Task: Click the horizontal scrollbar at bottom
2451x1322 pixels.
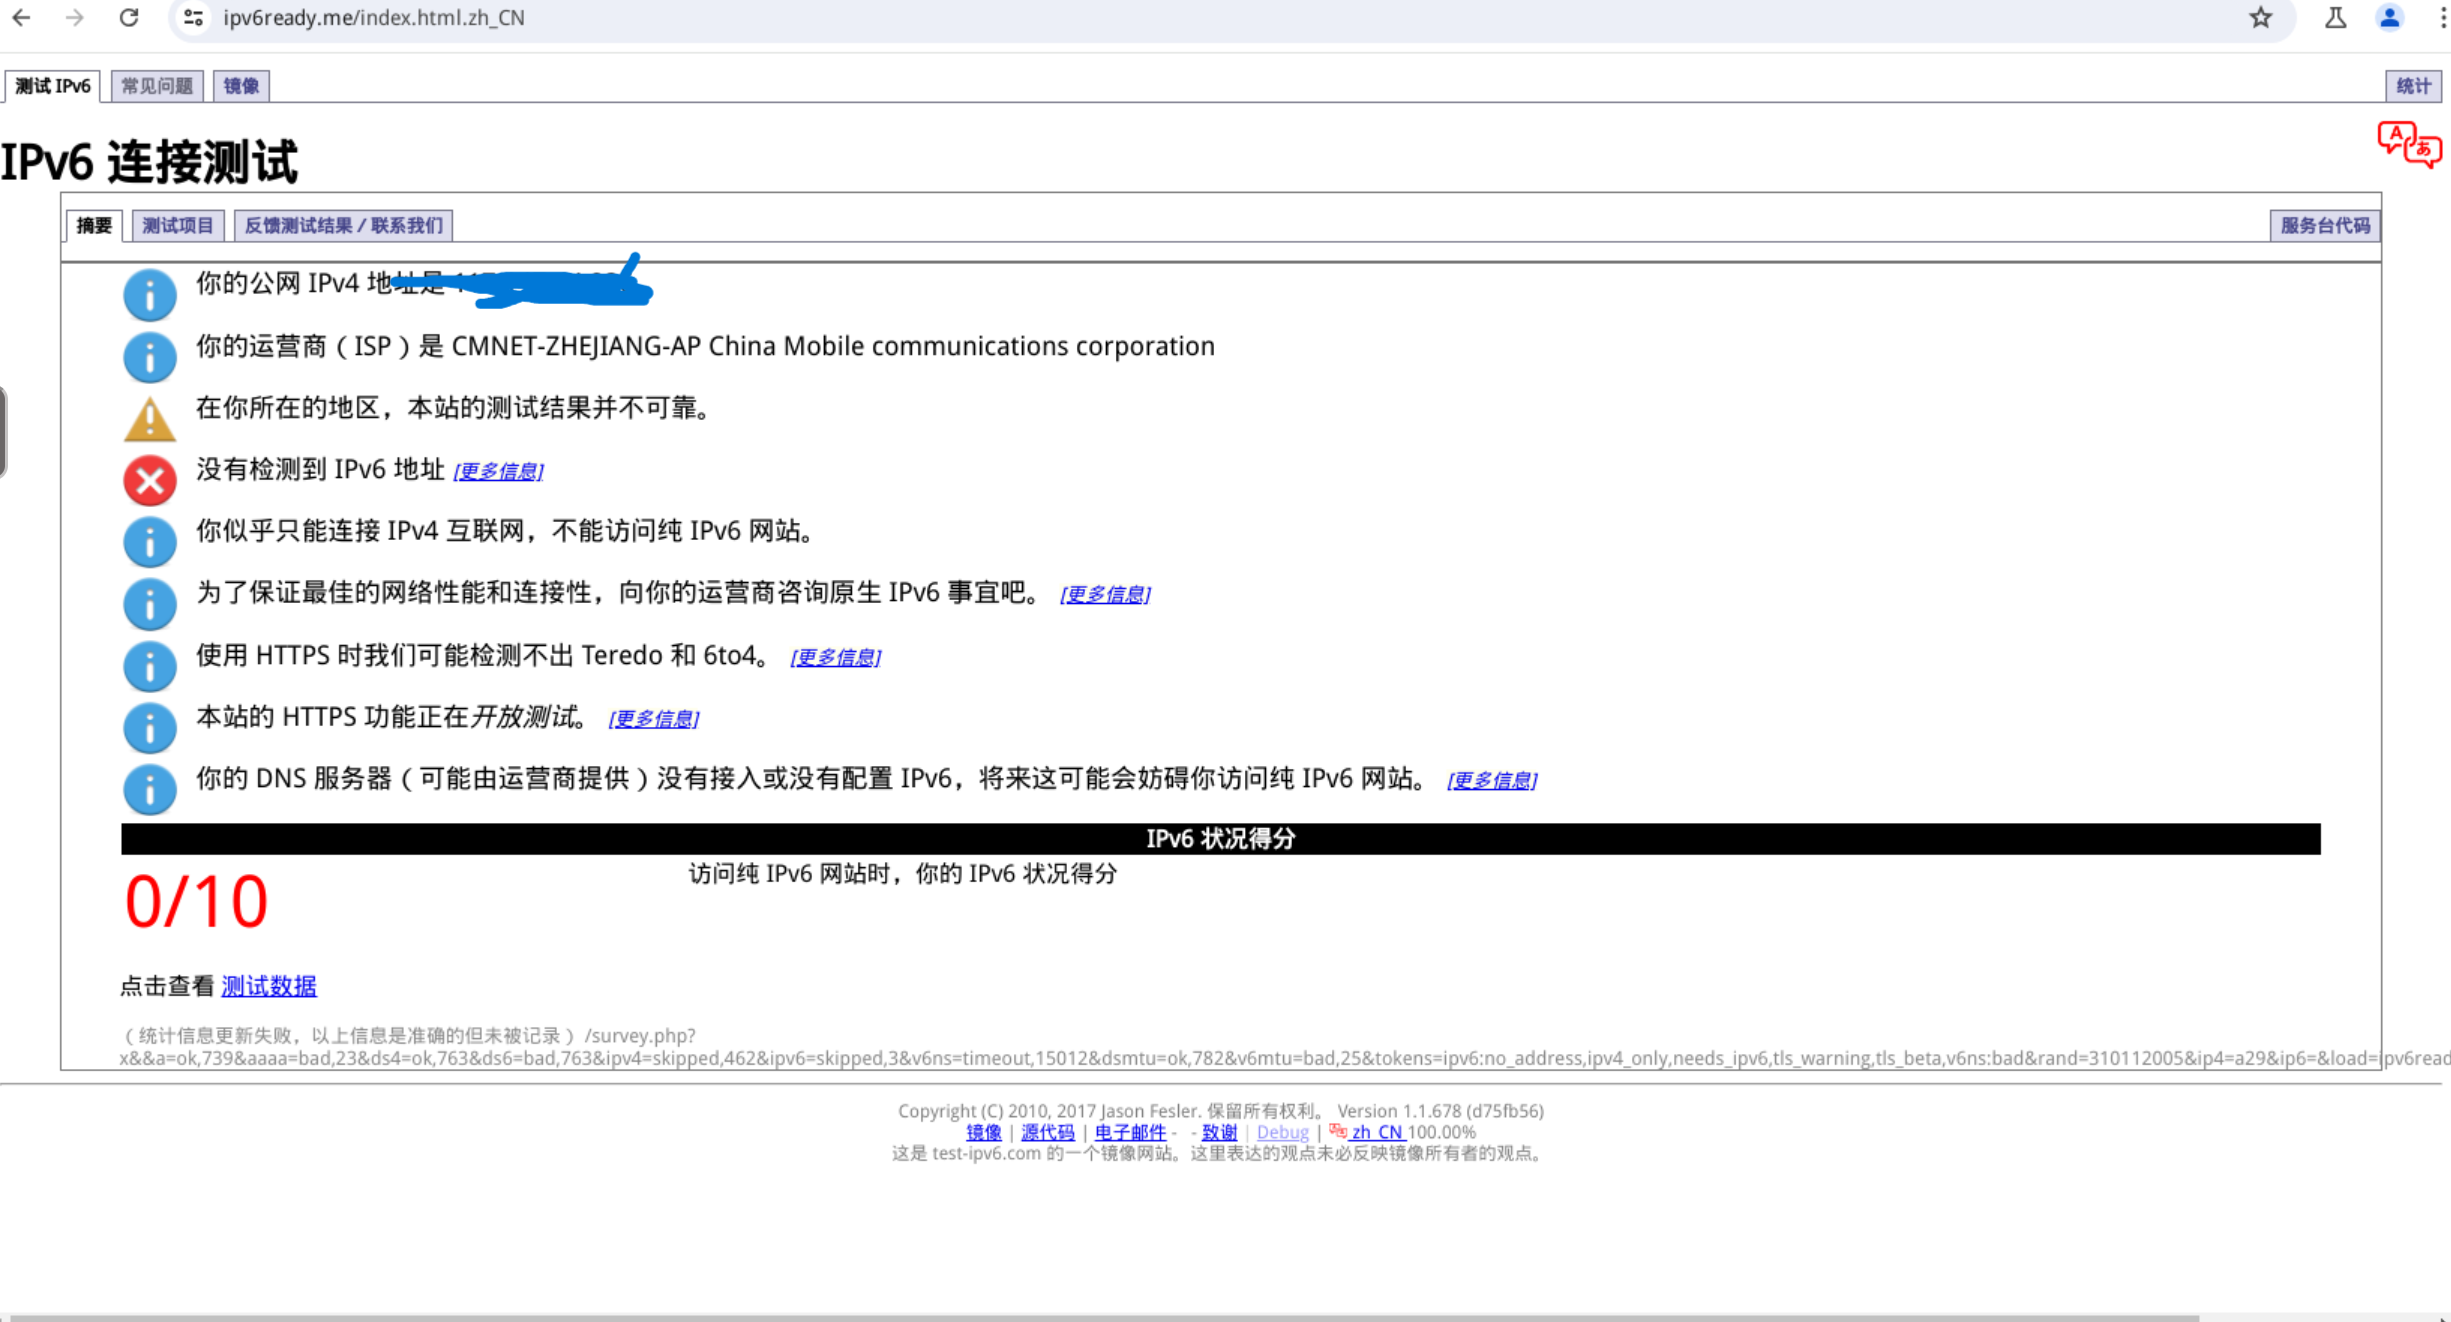Action: pos(1100,1317)
